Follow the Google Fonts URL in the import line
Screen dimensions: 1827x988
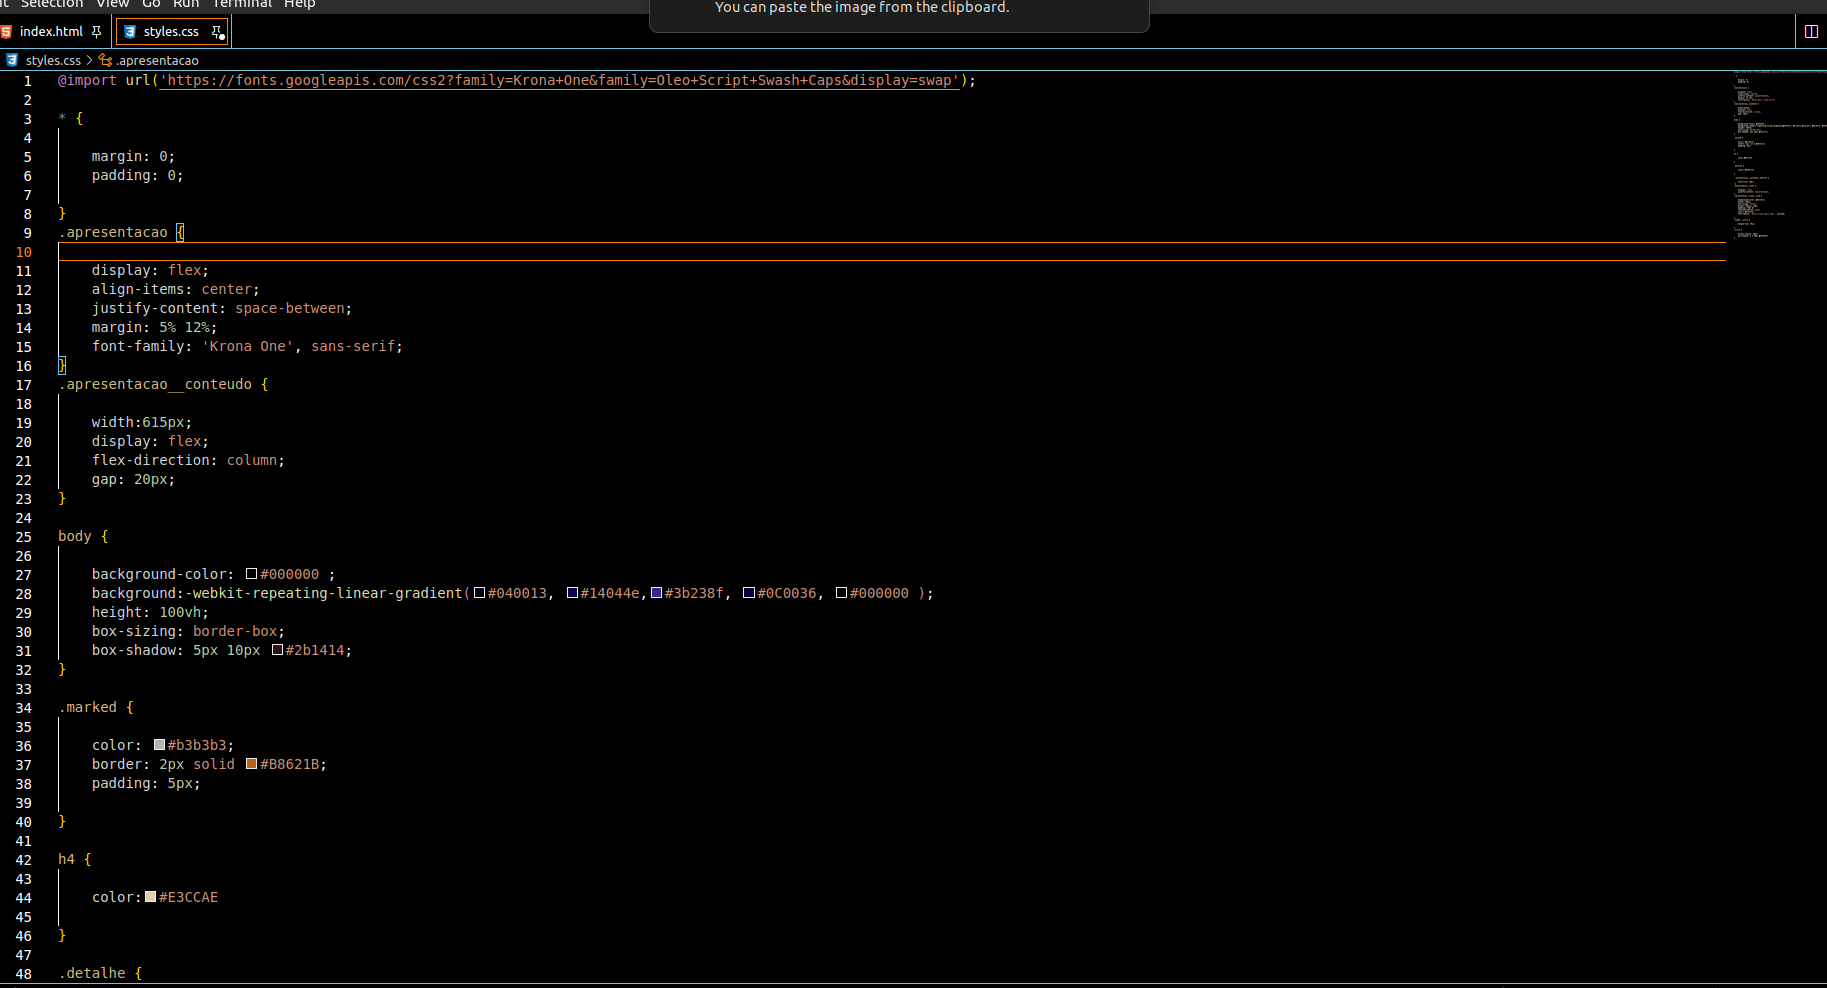tap(560, 80)
